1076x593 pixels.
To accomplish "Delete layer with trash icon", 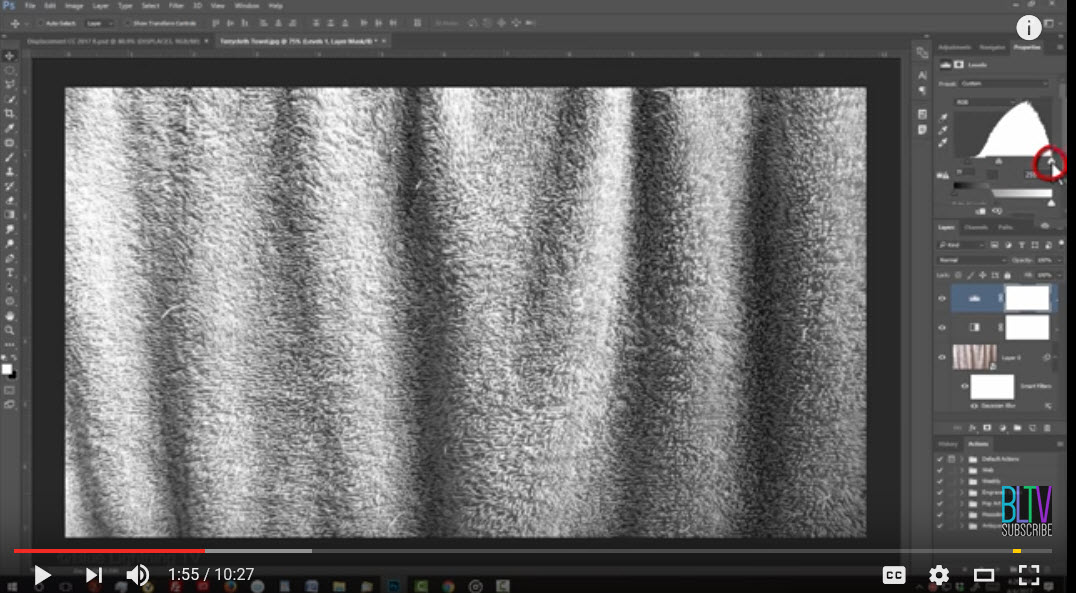I will (1047, 428).
